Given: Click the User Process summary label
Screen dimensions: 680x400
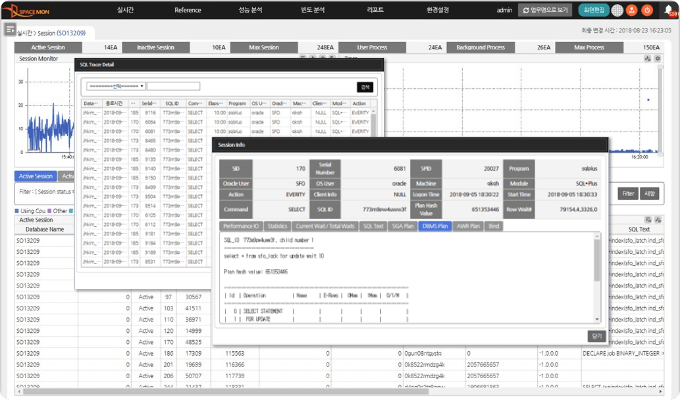Looking at the screenshot, I should (372, 47).
